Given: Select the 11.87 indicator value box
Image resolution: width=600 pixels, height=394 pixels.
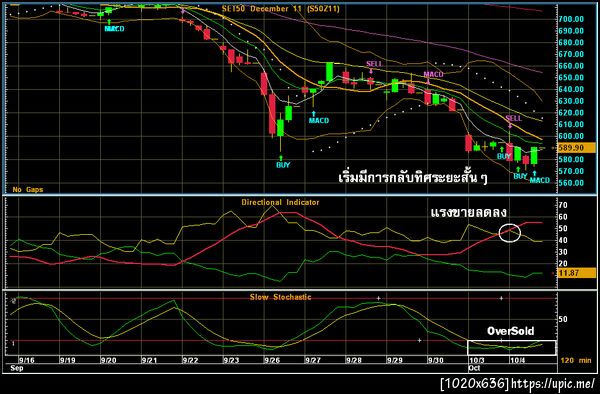Looking at the screenshot, I should [x=576, y=273].
